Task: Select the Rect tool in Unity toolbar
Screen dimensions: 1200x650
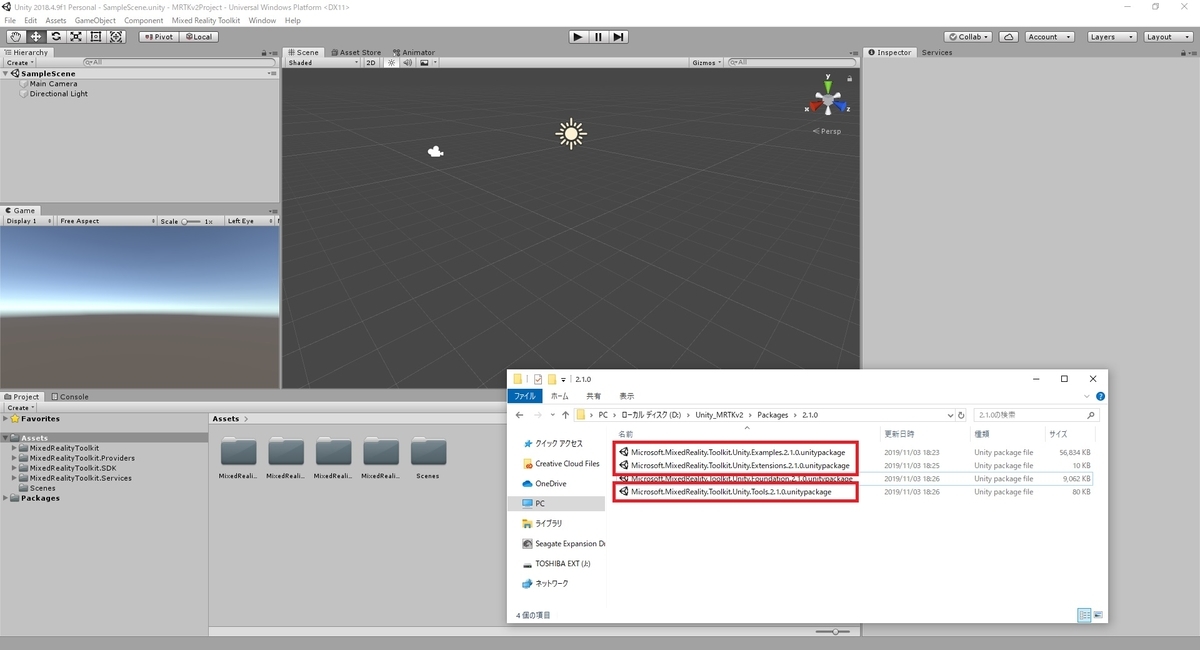Action: [x=96, y=37]
